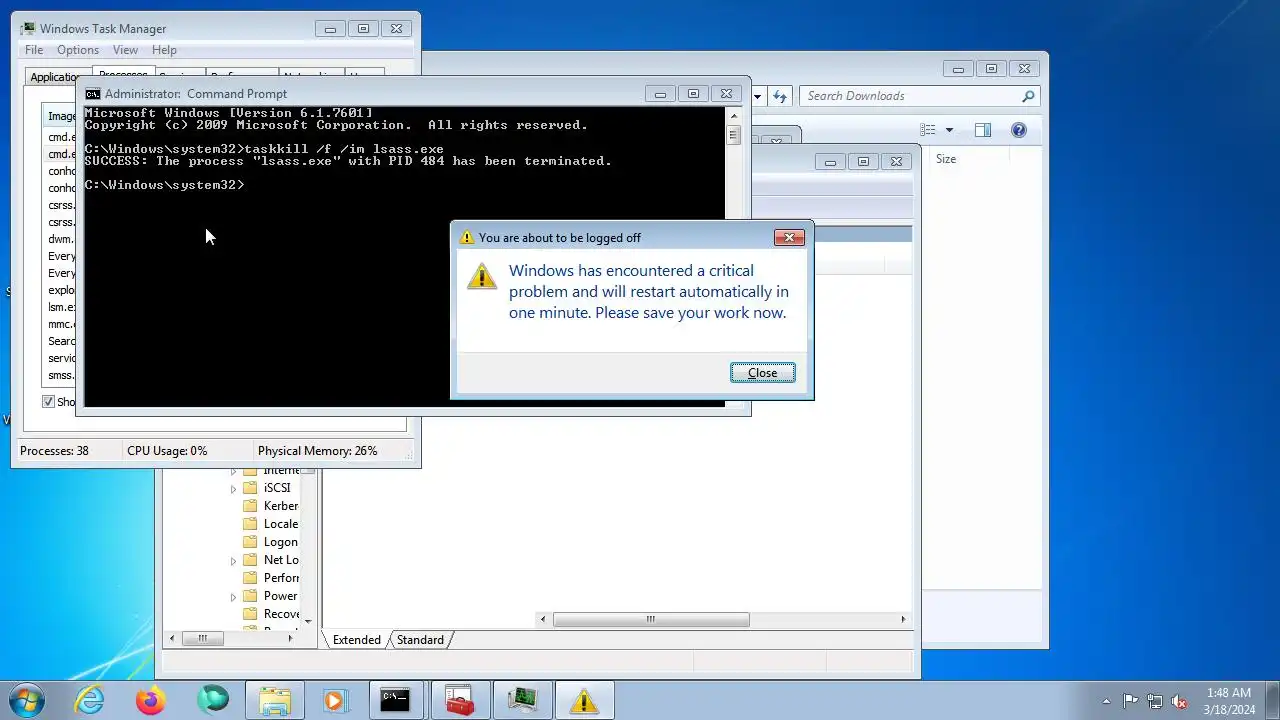Open Windows Media Player taskbar icon
The height and width of the screenshot is (720, 1280).
335,701
